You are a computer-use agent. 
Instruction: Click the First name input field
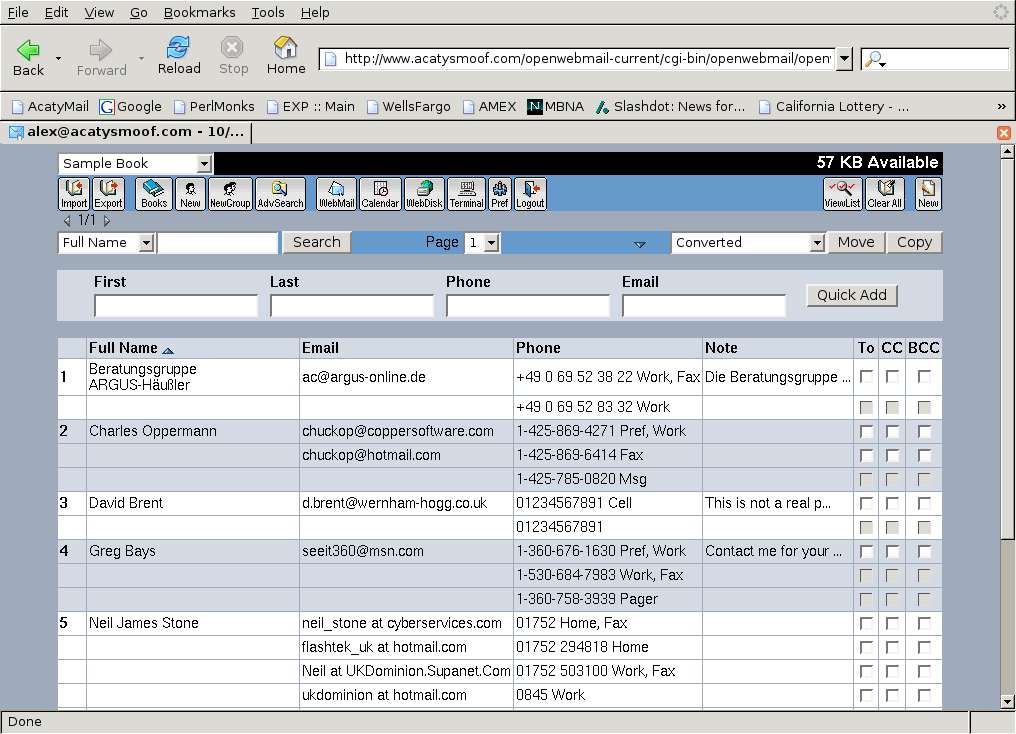[176, 306]
